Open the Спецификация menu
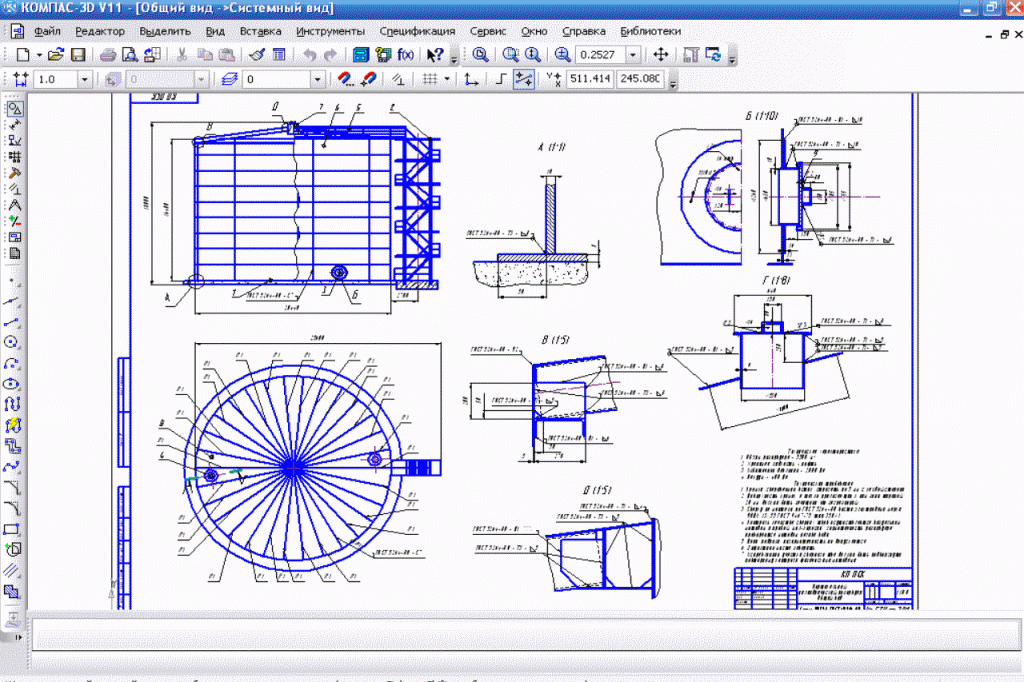This screenshot has height=682, width=1024. coord(417,31)
